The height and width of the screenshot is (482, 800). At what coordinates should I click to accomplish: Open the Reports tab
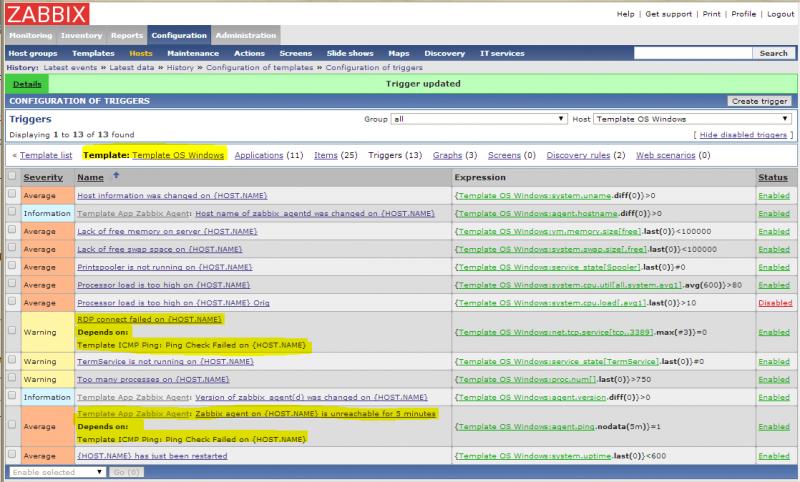(x=127, y=35)
